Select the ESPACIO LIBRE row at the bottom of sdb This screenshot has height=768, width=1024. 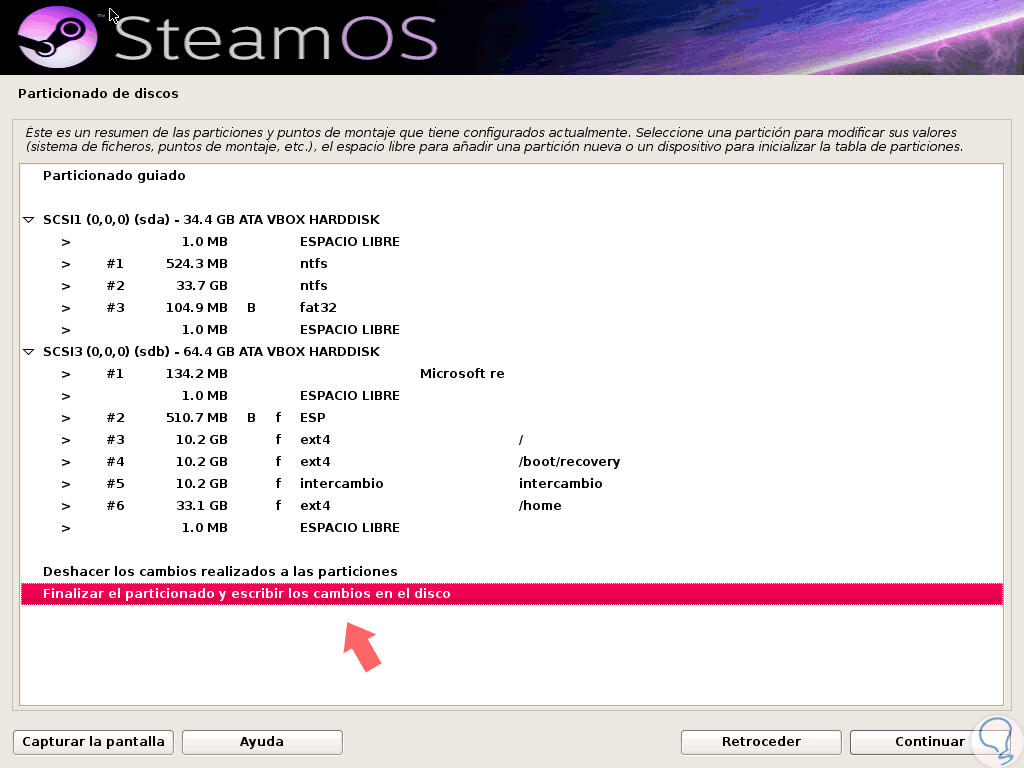(512, 528)
